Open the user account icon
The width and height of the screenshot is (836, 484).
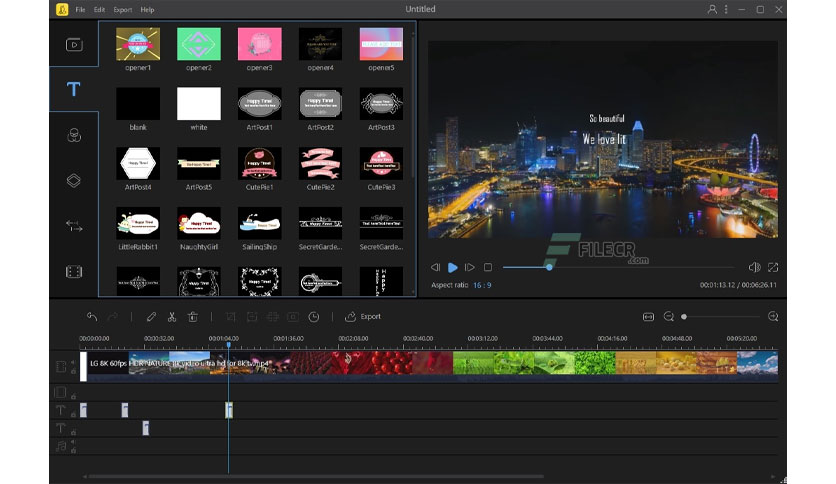point(712,9)
